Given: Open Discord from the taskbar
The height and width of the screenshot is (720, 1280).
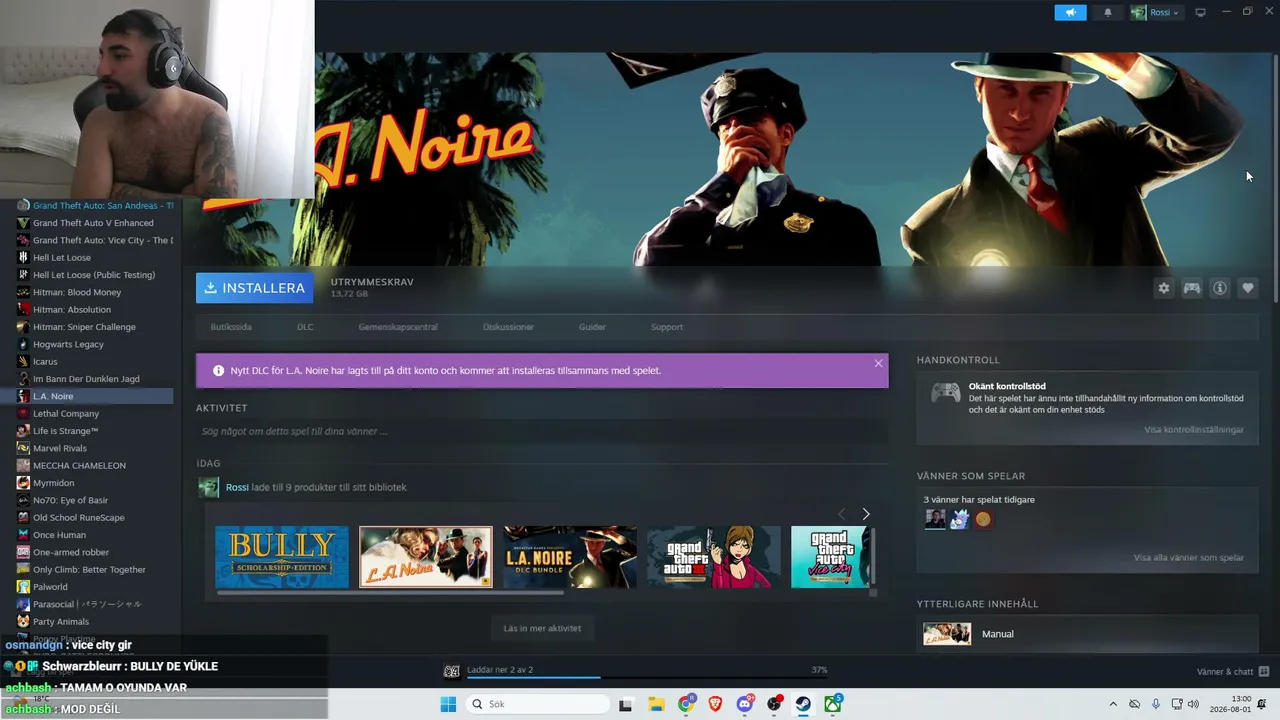Looking at the screenshot, I should tap(745, 704).
